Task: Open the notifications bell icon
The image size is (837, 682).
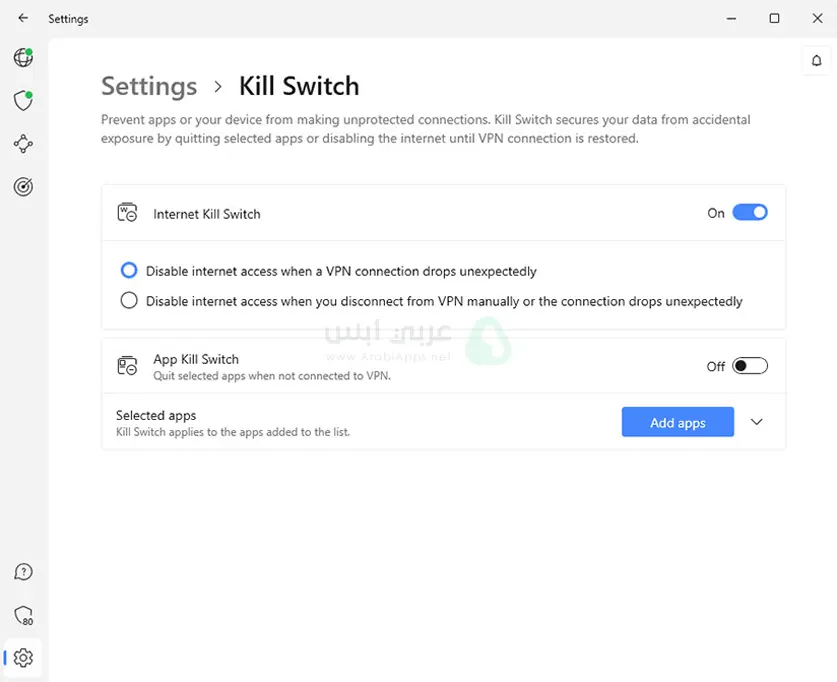Action: point(816,60)
